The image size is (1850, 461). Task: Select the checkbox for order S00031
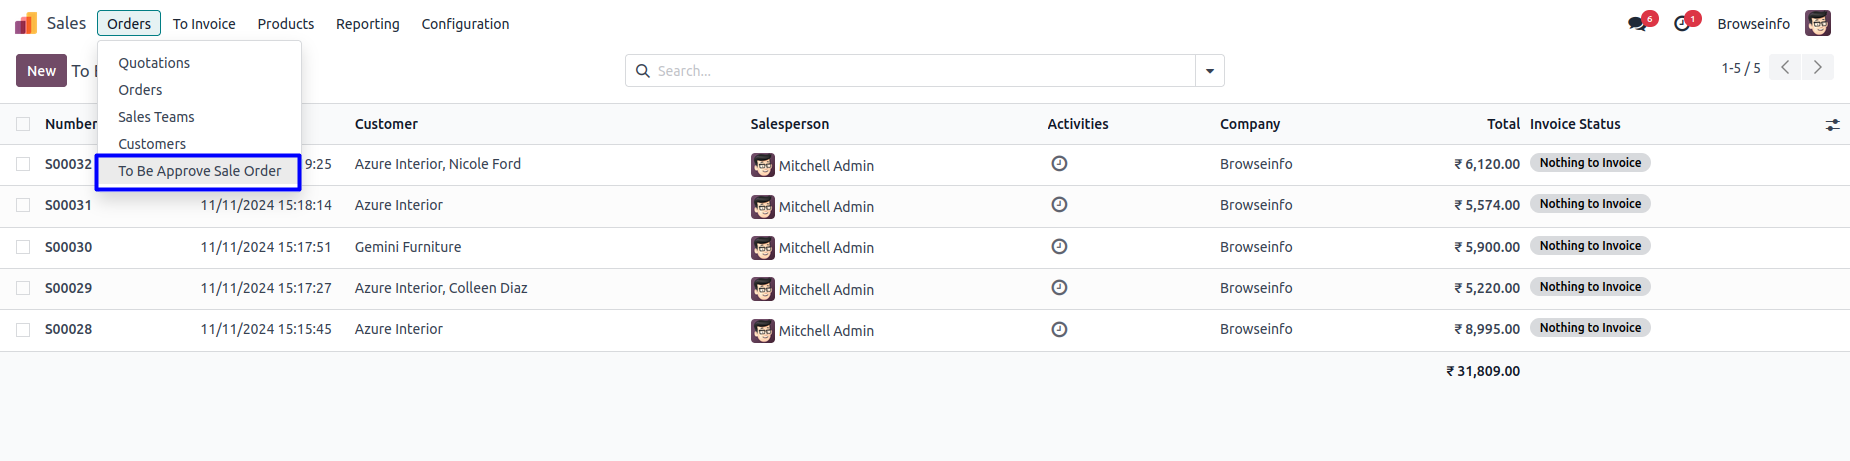point(23,205)
